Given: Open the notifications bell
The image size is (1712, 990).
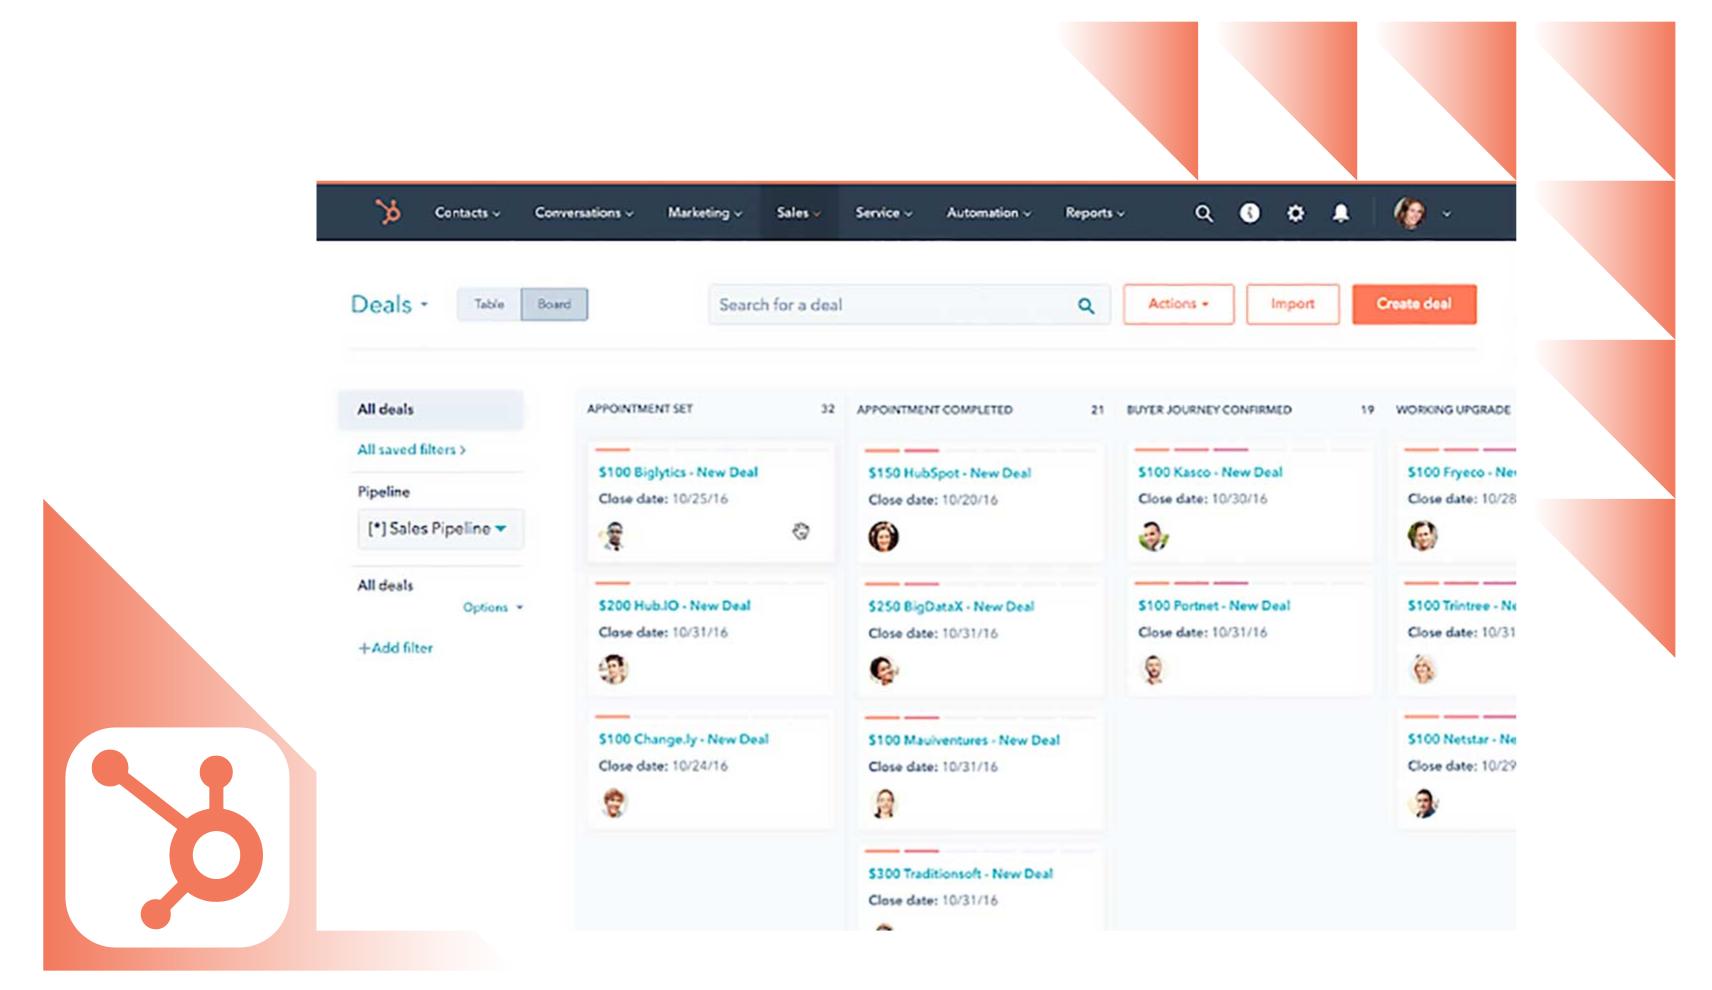Looking at the screenshot, I should 1341,213.
